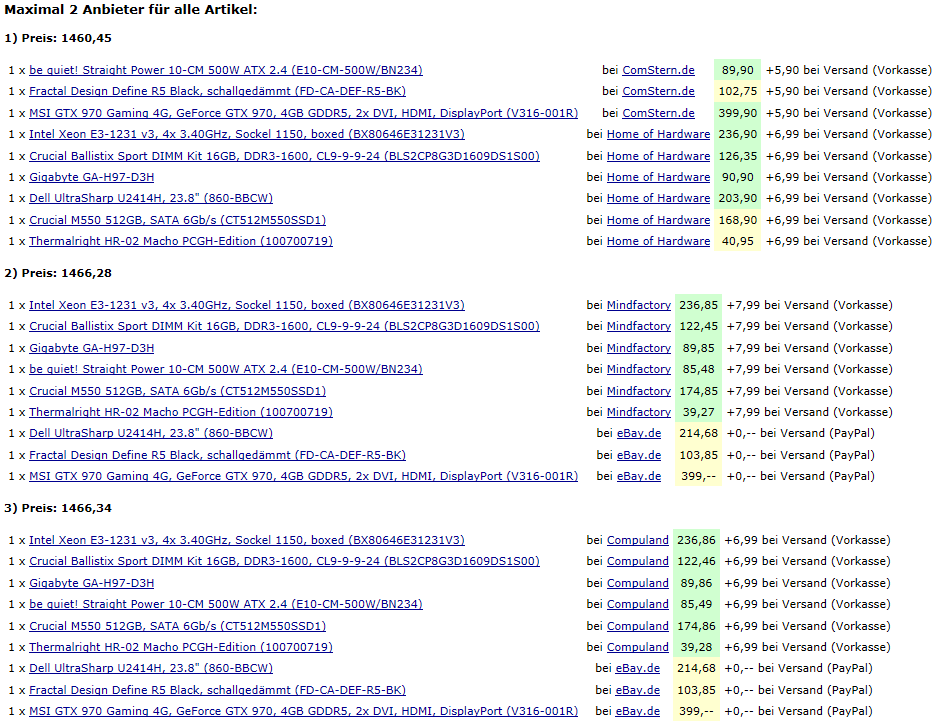Visit Home of Hardware in the 168,90 row
Viewport: 939px width, 724px height.
coord(659,220)
